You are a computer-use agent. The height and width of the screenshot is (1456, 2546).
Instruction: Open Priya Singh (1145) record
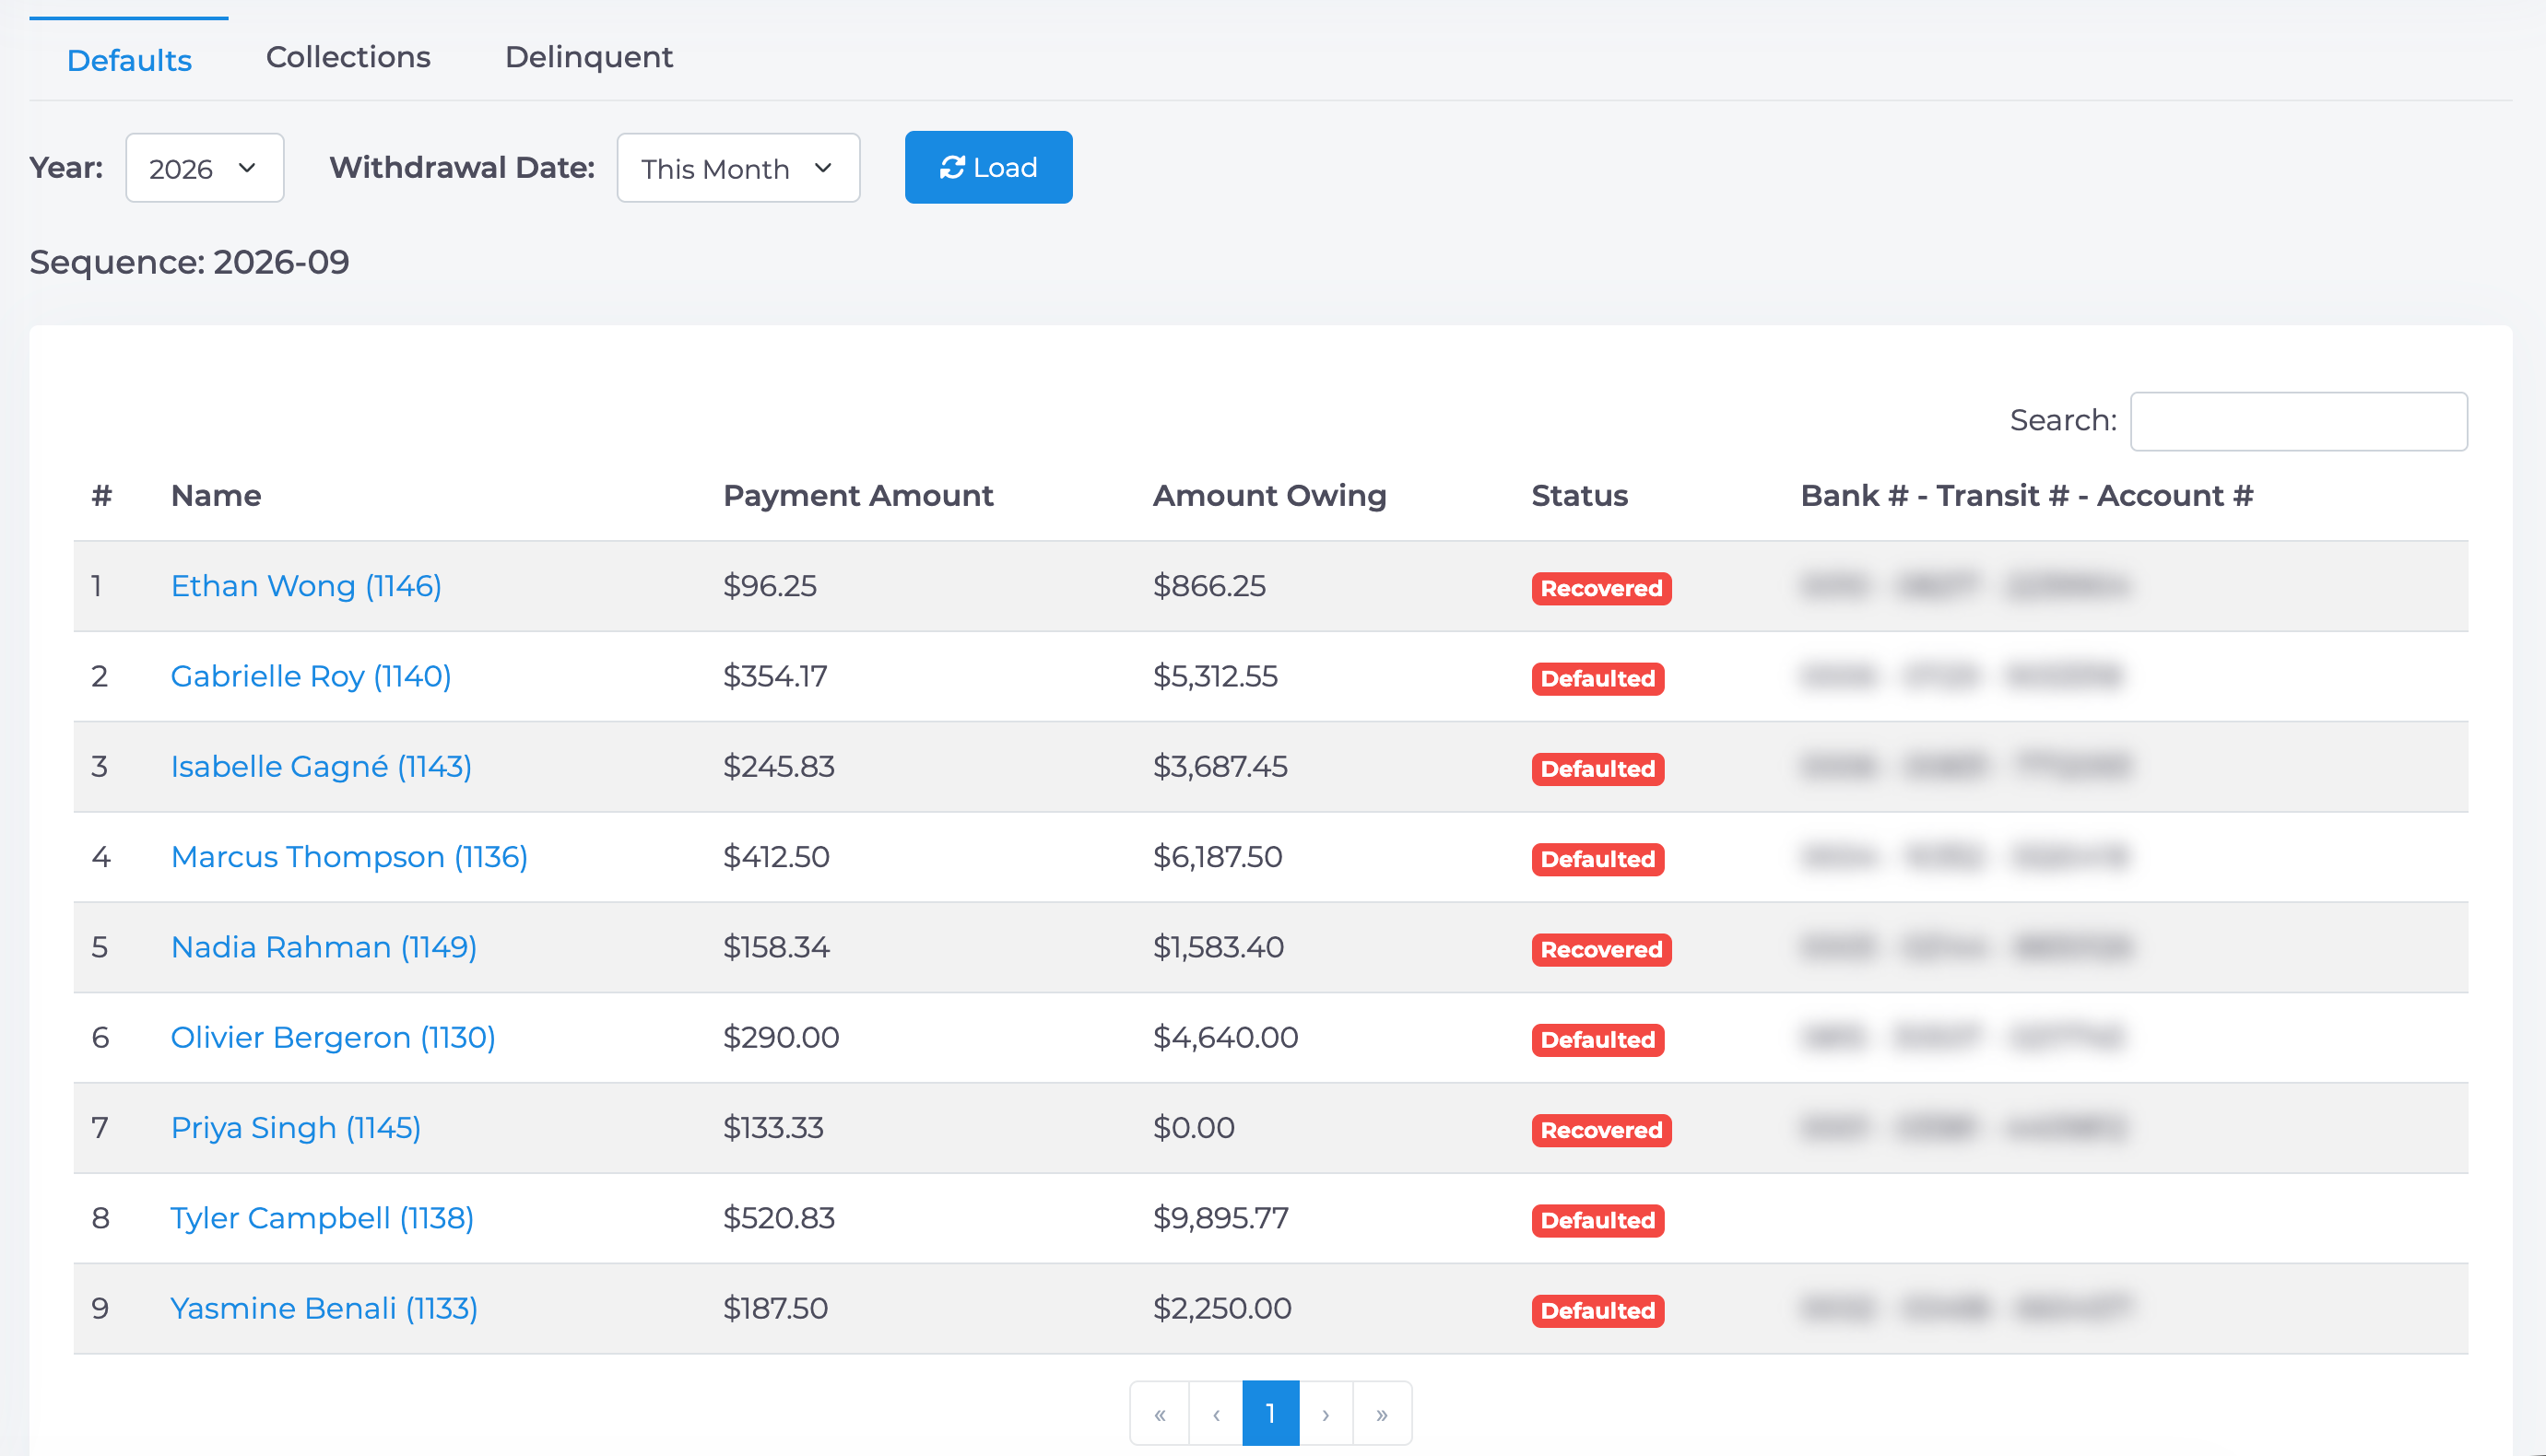click(x=296, y=1127)
